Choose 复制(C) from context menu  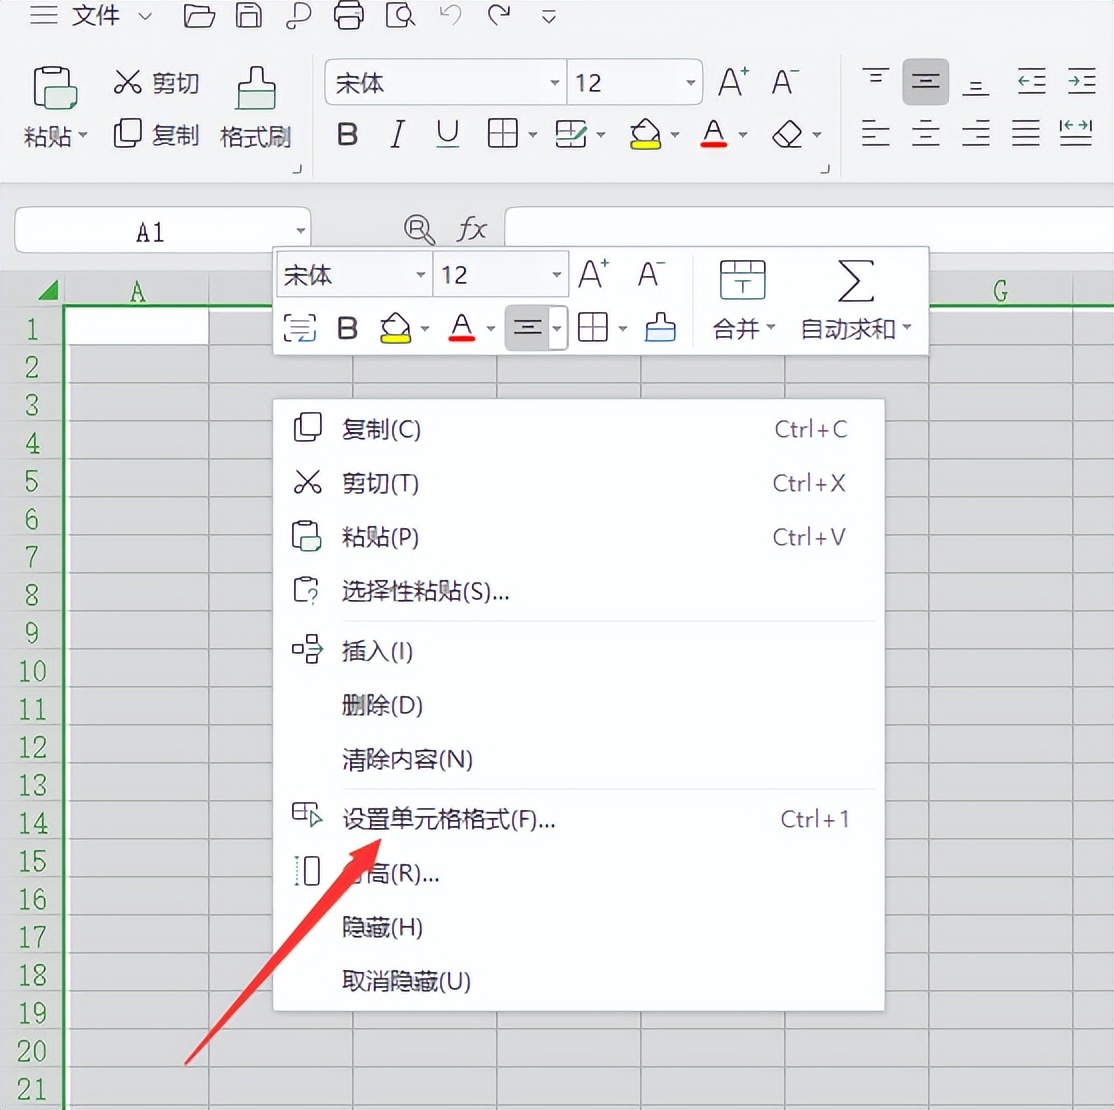tap(578, 429)
